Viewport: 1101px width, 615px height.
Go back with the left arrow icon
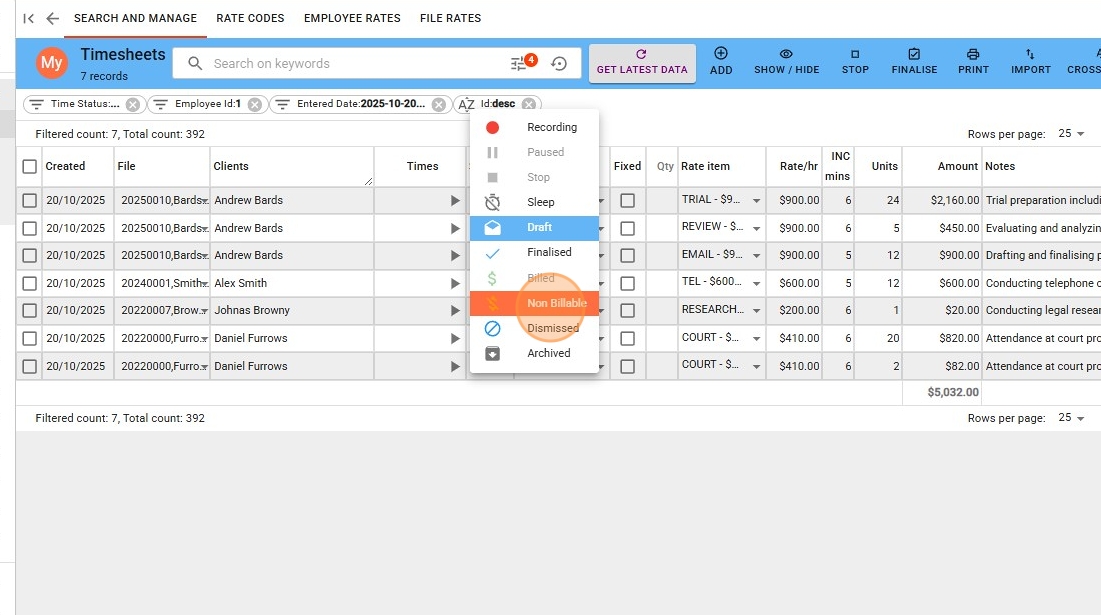tap(53, 18)
